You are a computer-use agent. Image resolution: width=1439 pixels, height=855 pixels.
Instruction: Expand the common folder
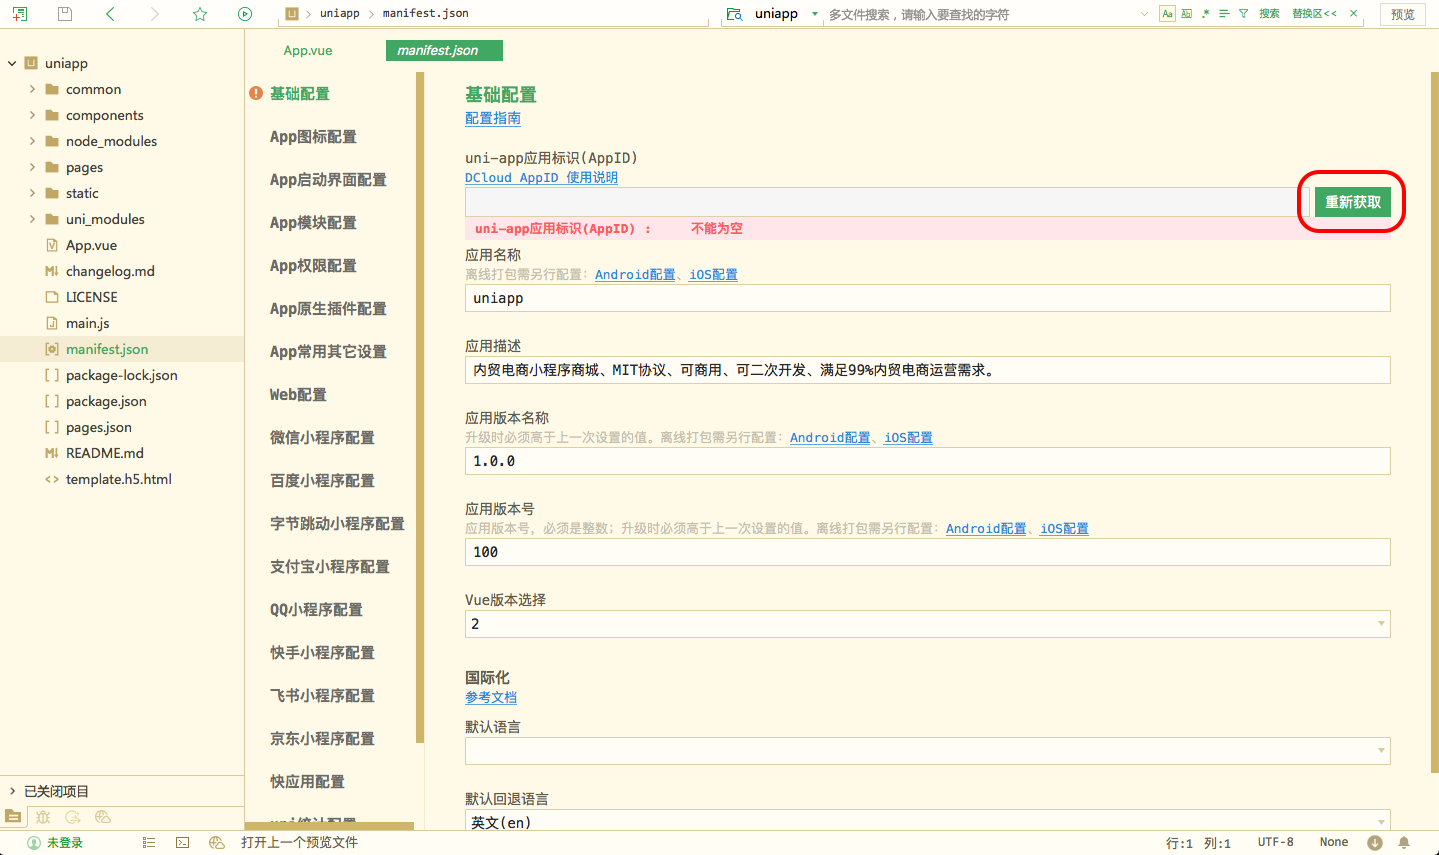click(32, 89)
